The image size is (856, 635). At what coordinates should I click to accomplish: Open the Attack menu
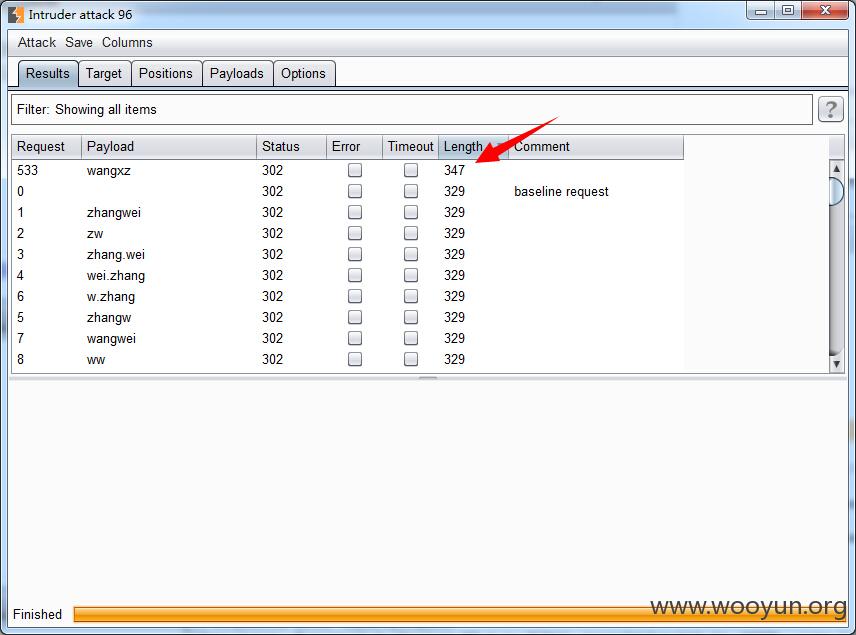point(37,43)
